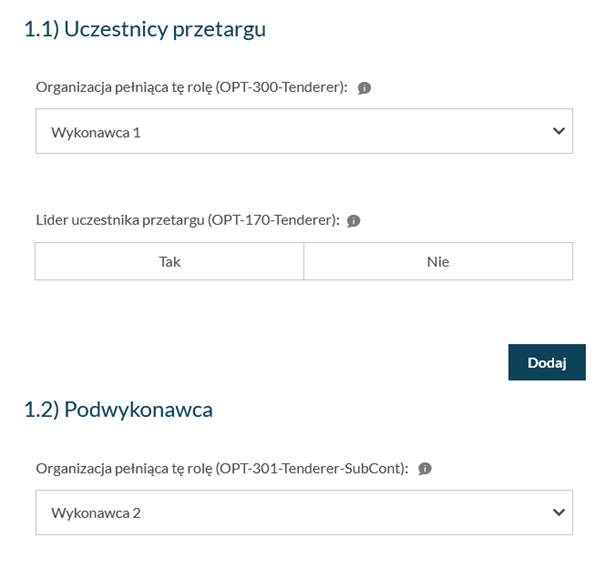Click the chevron arrow of Wykonawca 1 dropdown

558,131
